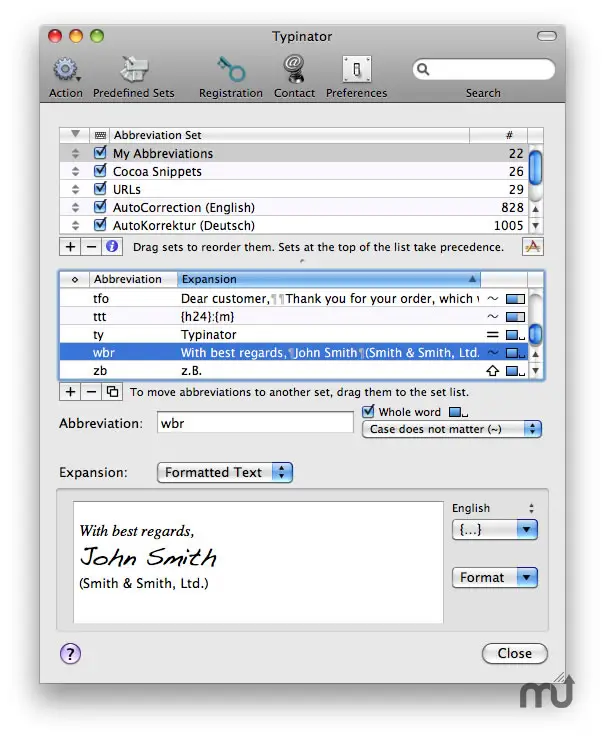Image resolution: width=605 pixels, height=738 pixels.
Task: Select the zb abbreviation row
Action: (x=293, y=371)
